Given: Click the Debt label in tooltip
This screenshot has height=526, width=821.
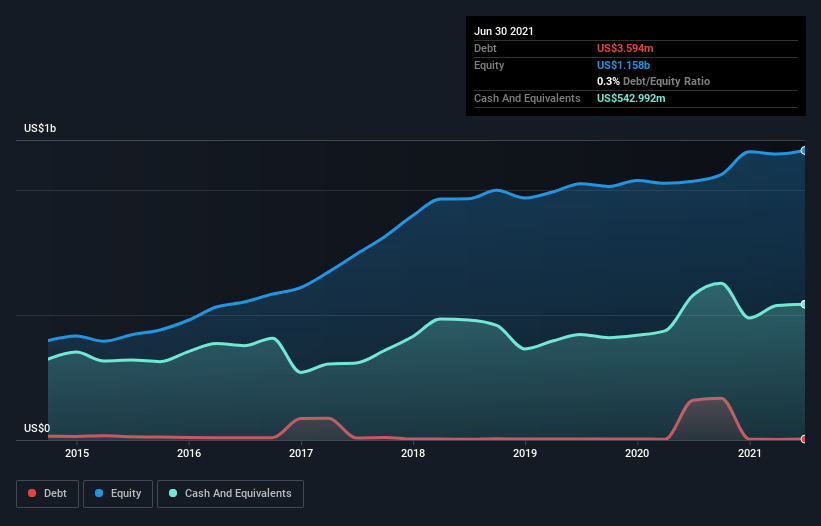Looking at the screenshot, I should coord(485,48).
